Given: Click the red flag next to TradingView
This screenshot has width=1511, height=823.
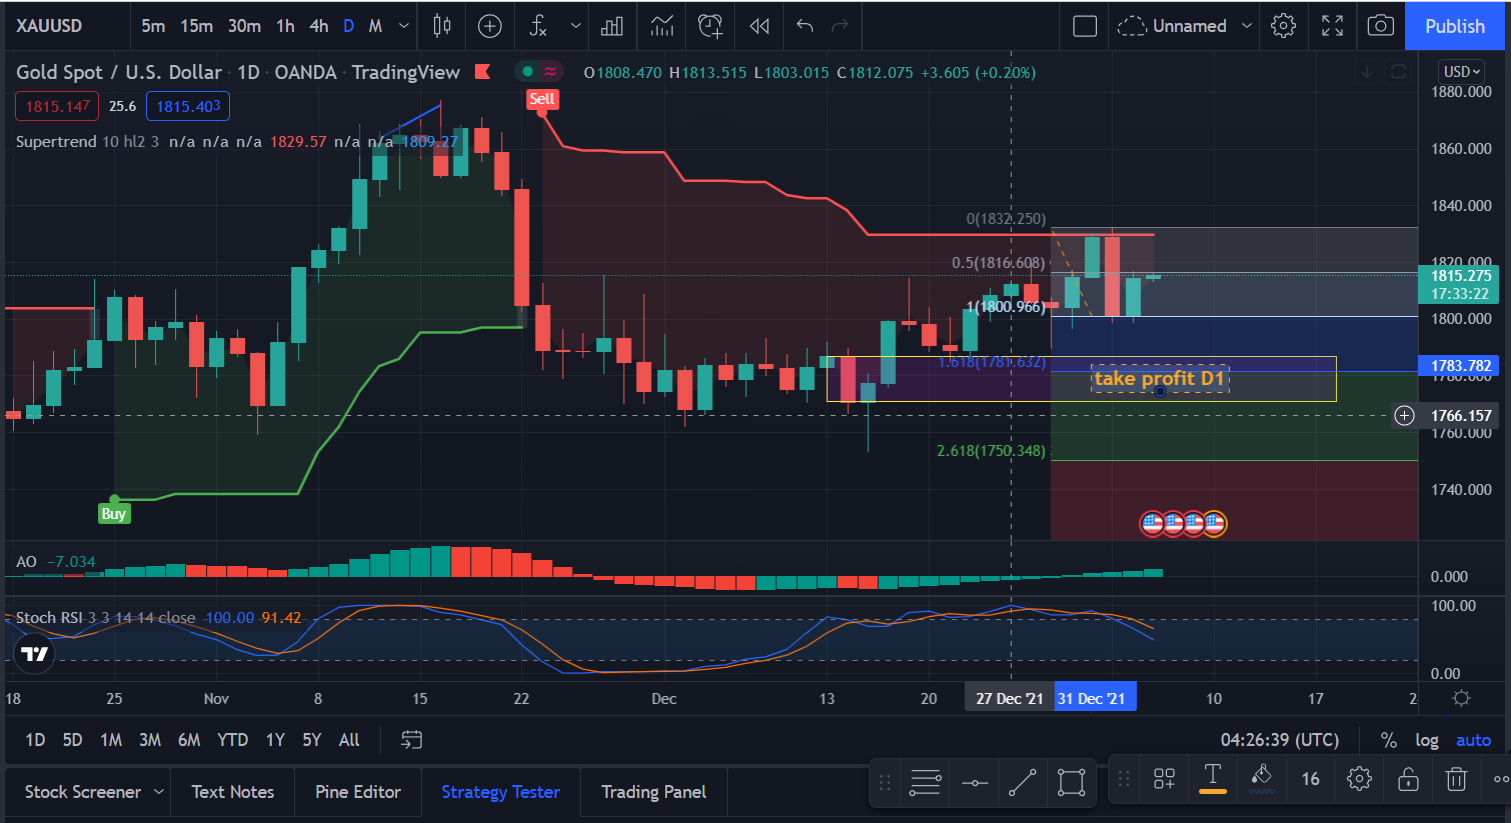Looking at the screenshot, I should pyautogui.click(x=482, y=72).
